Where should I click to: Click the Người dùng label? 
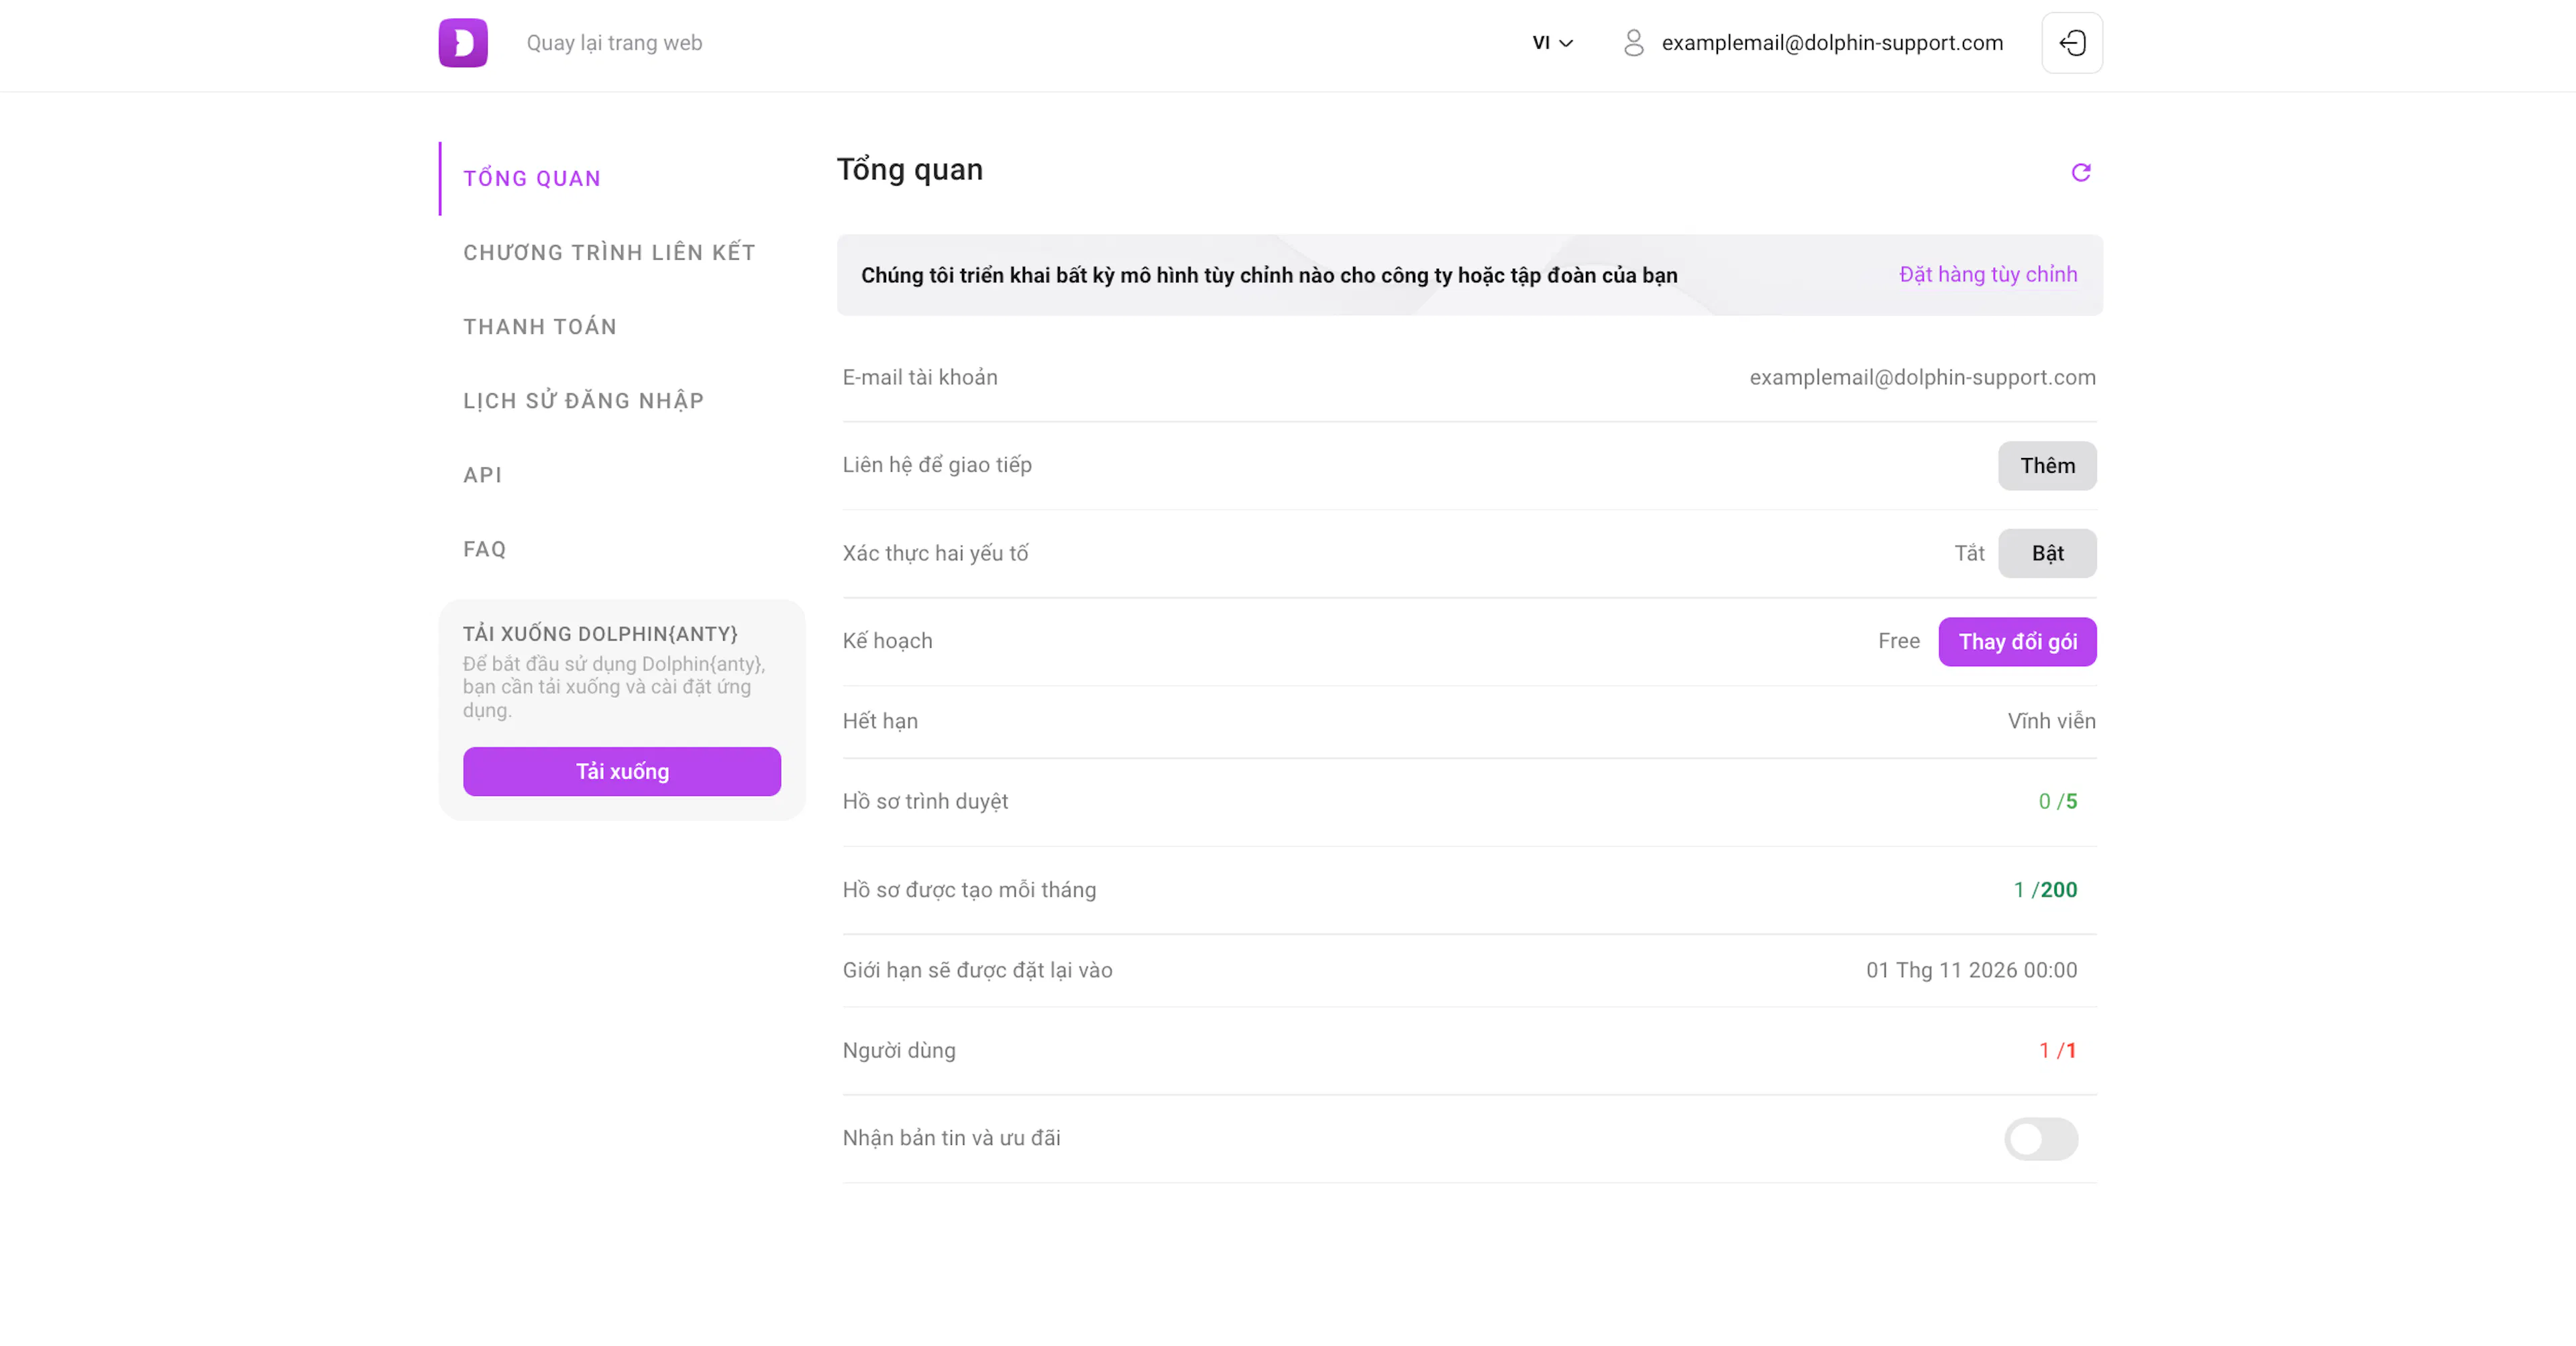pos(899,1051)
